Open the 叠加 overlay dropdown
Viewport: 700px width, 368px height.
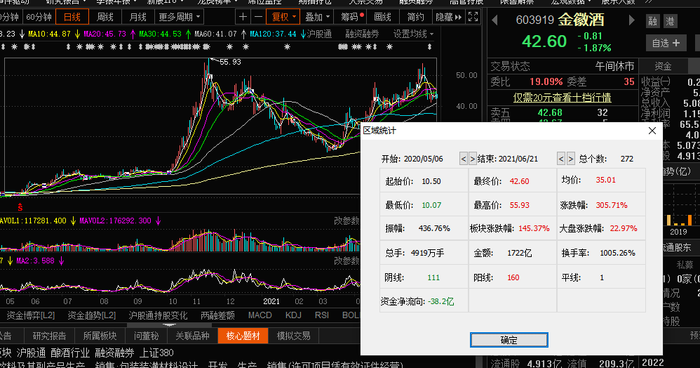pyautogui.click(x=317, y=17)
